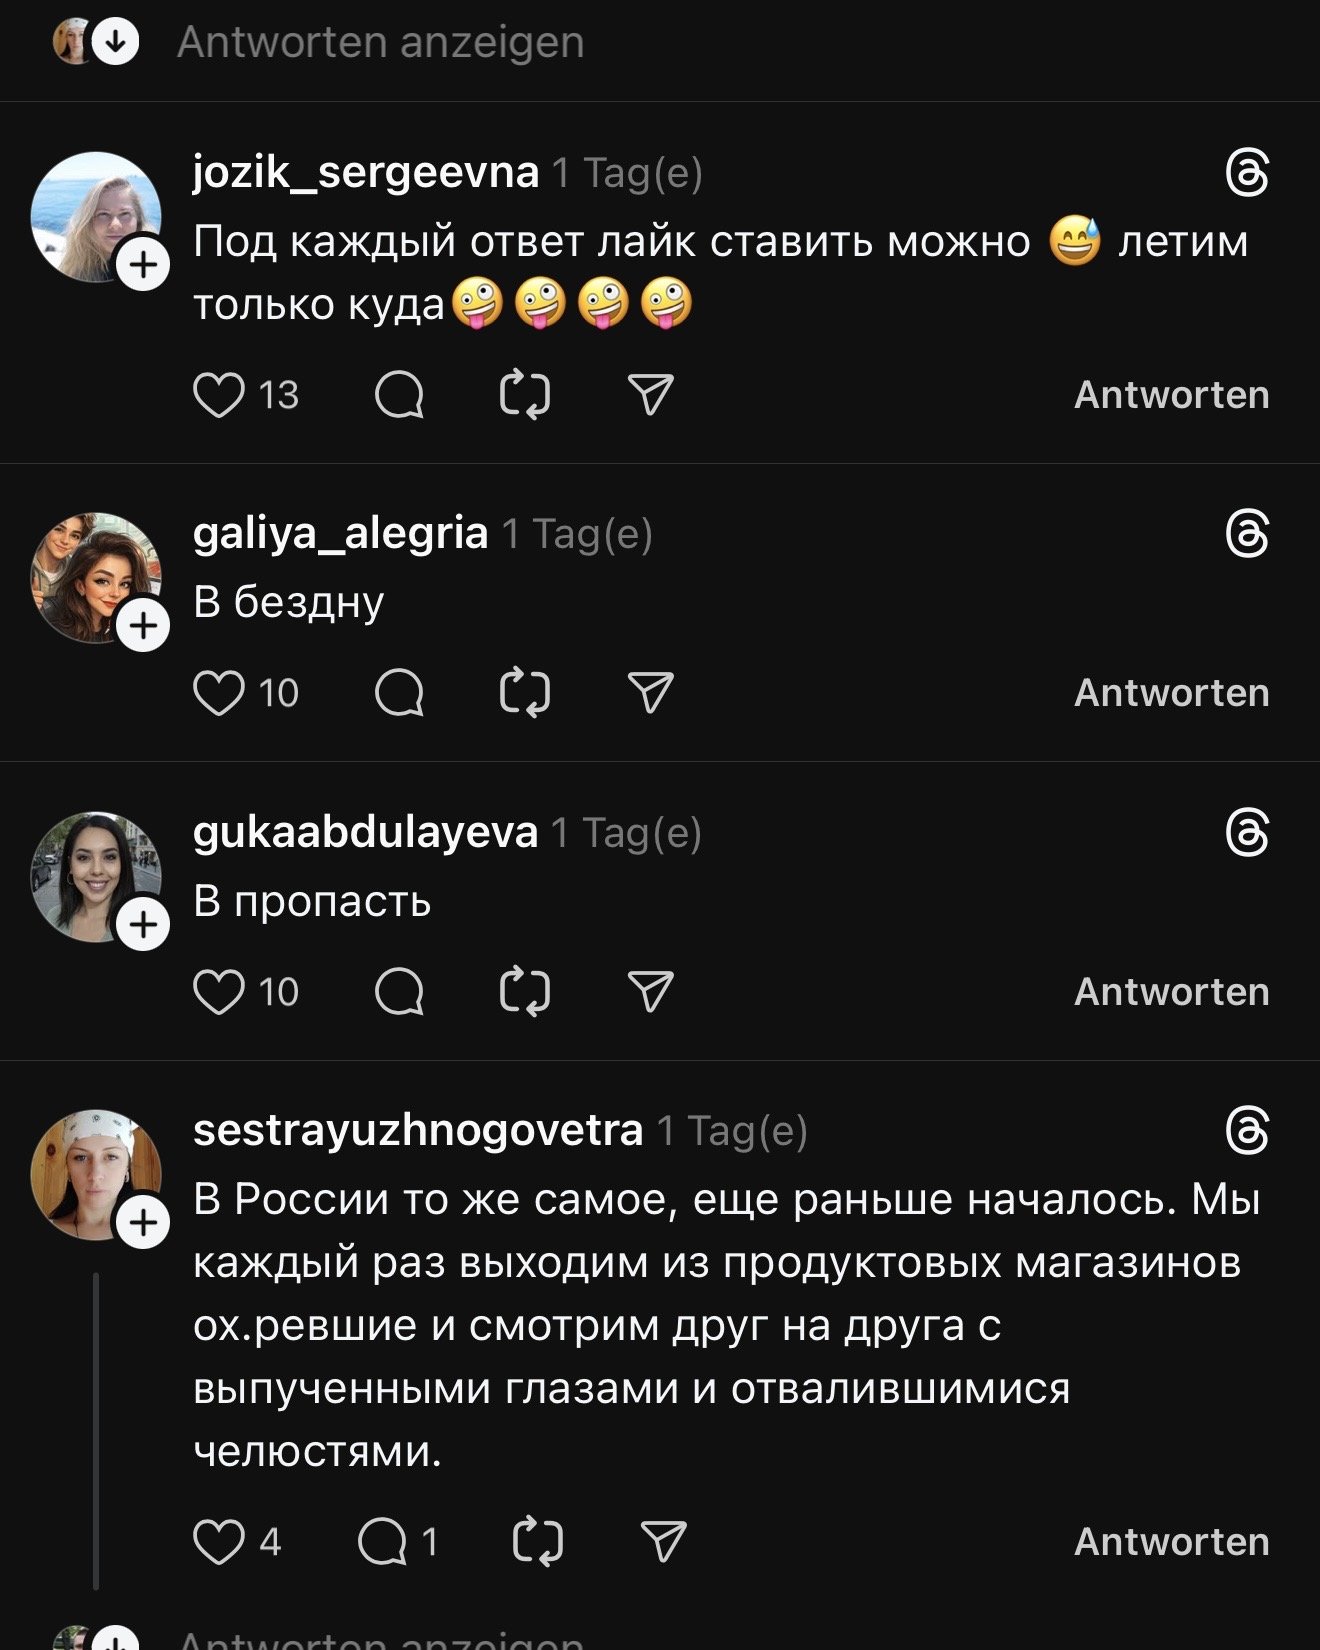
Task: Follow sestrayuzhnogovetra using plus badge
Action: click(x=143, y=1222)
